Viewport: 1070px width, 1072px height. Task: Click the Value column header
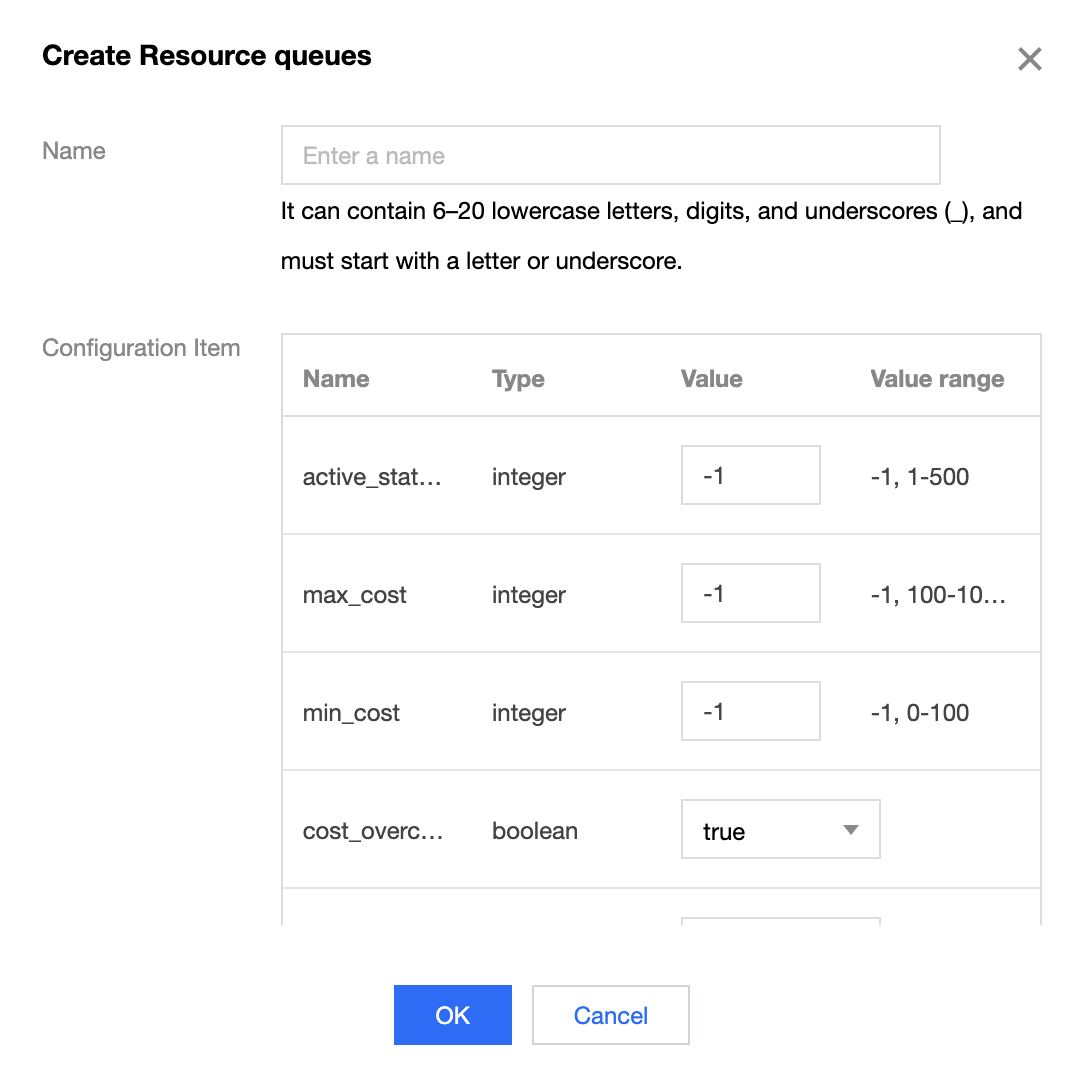(711, 379)
